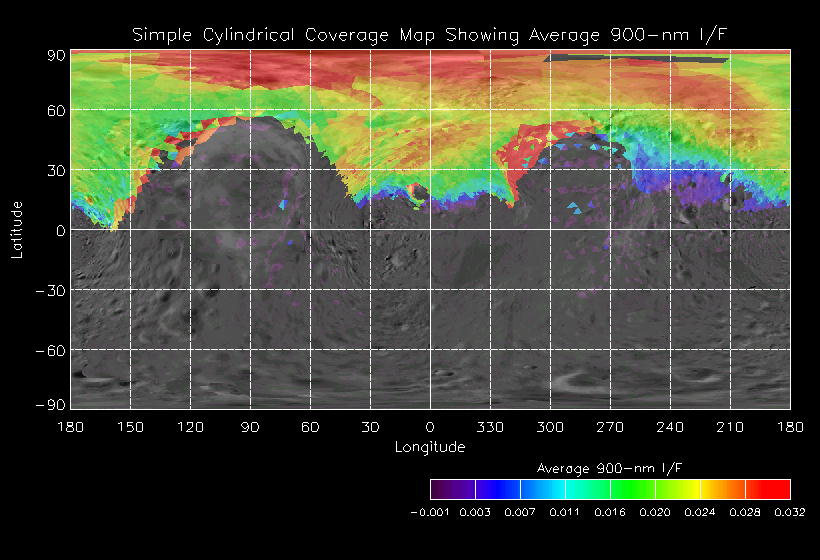Click the 0.016 color bar label
Viewport: 820px width, 560px height.
tap(610, 512)
